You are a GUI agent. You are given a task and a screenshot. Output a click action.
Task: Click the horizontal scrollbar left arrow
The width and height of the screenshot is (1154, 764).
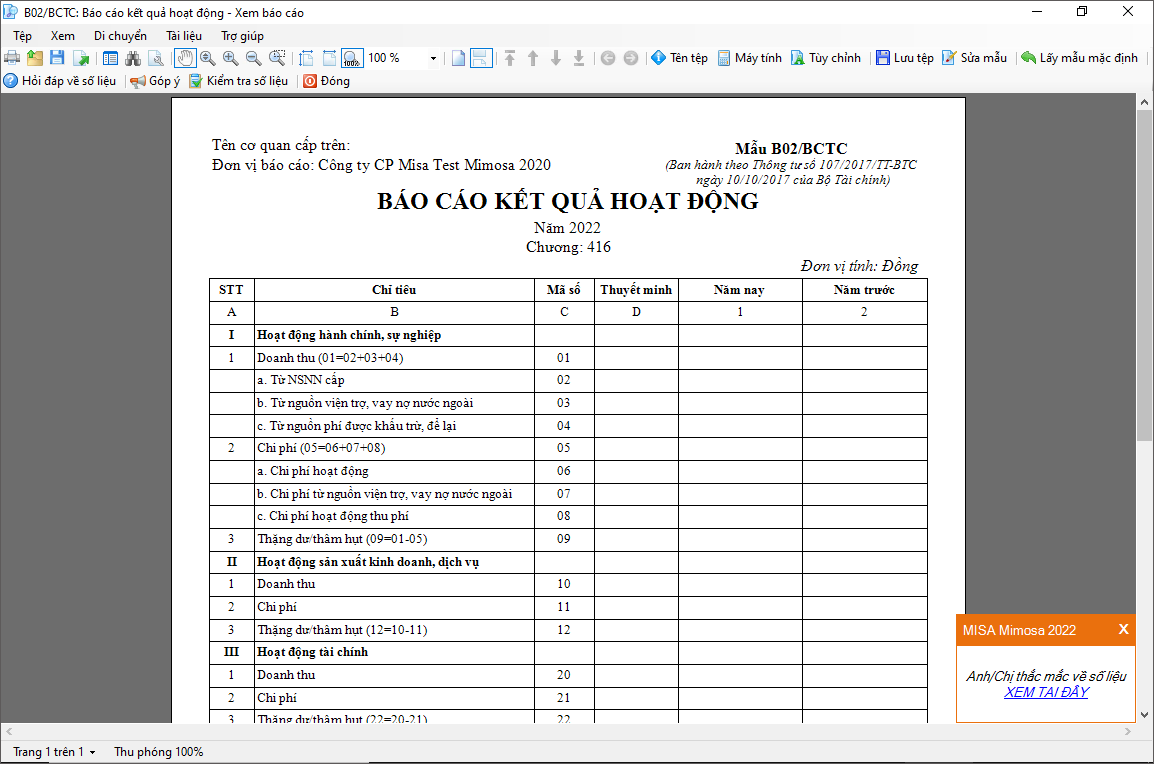(8, 732)
